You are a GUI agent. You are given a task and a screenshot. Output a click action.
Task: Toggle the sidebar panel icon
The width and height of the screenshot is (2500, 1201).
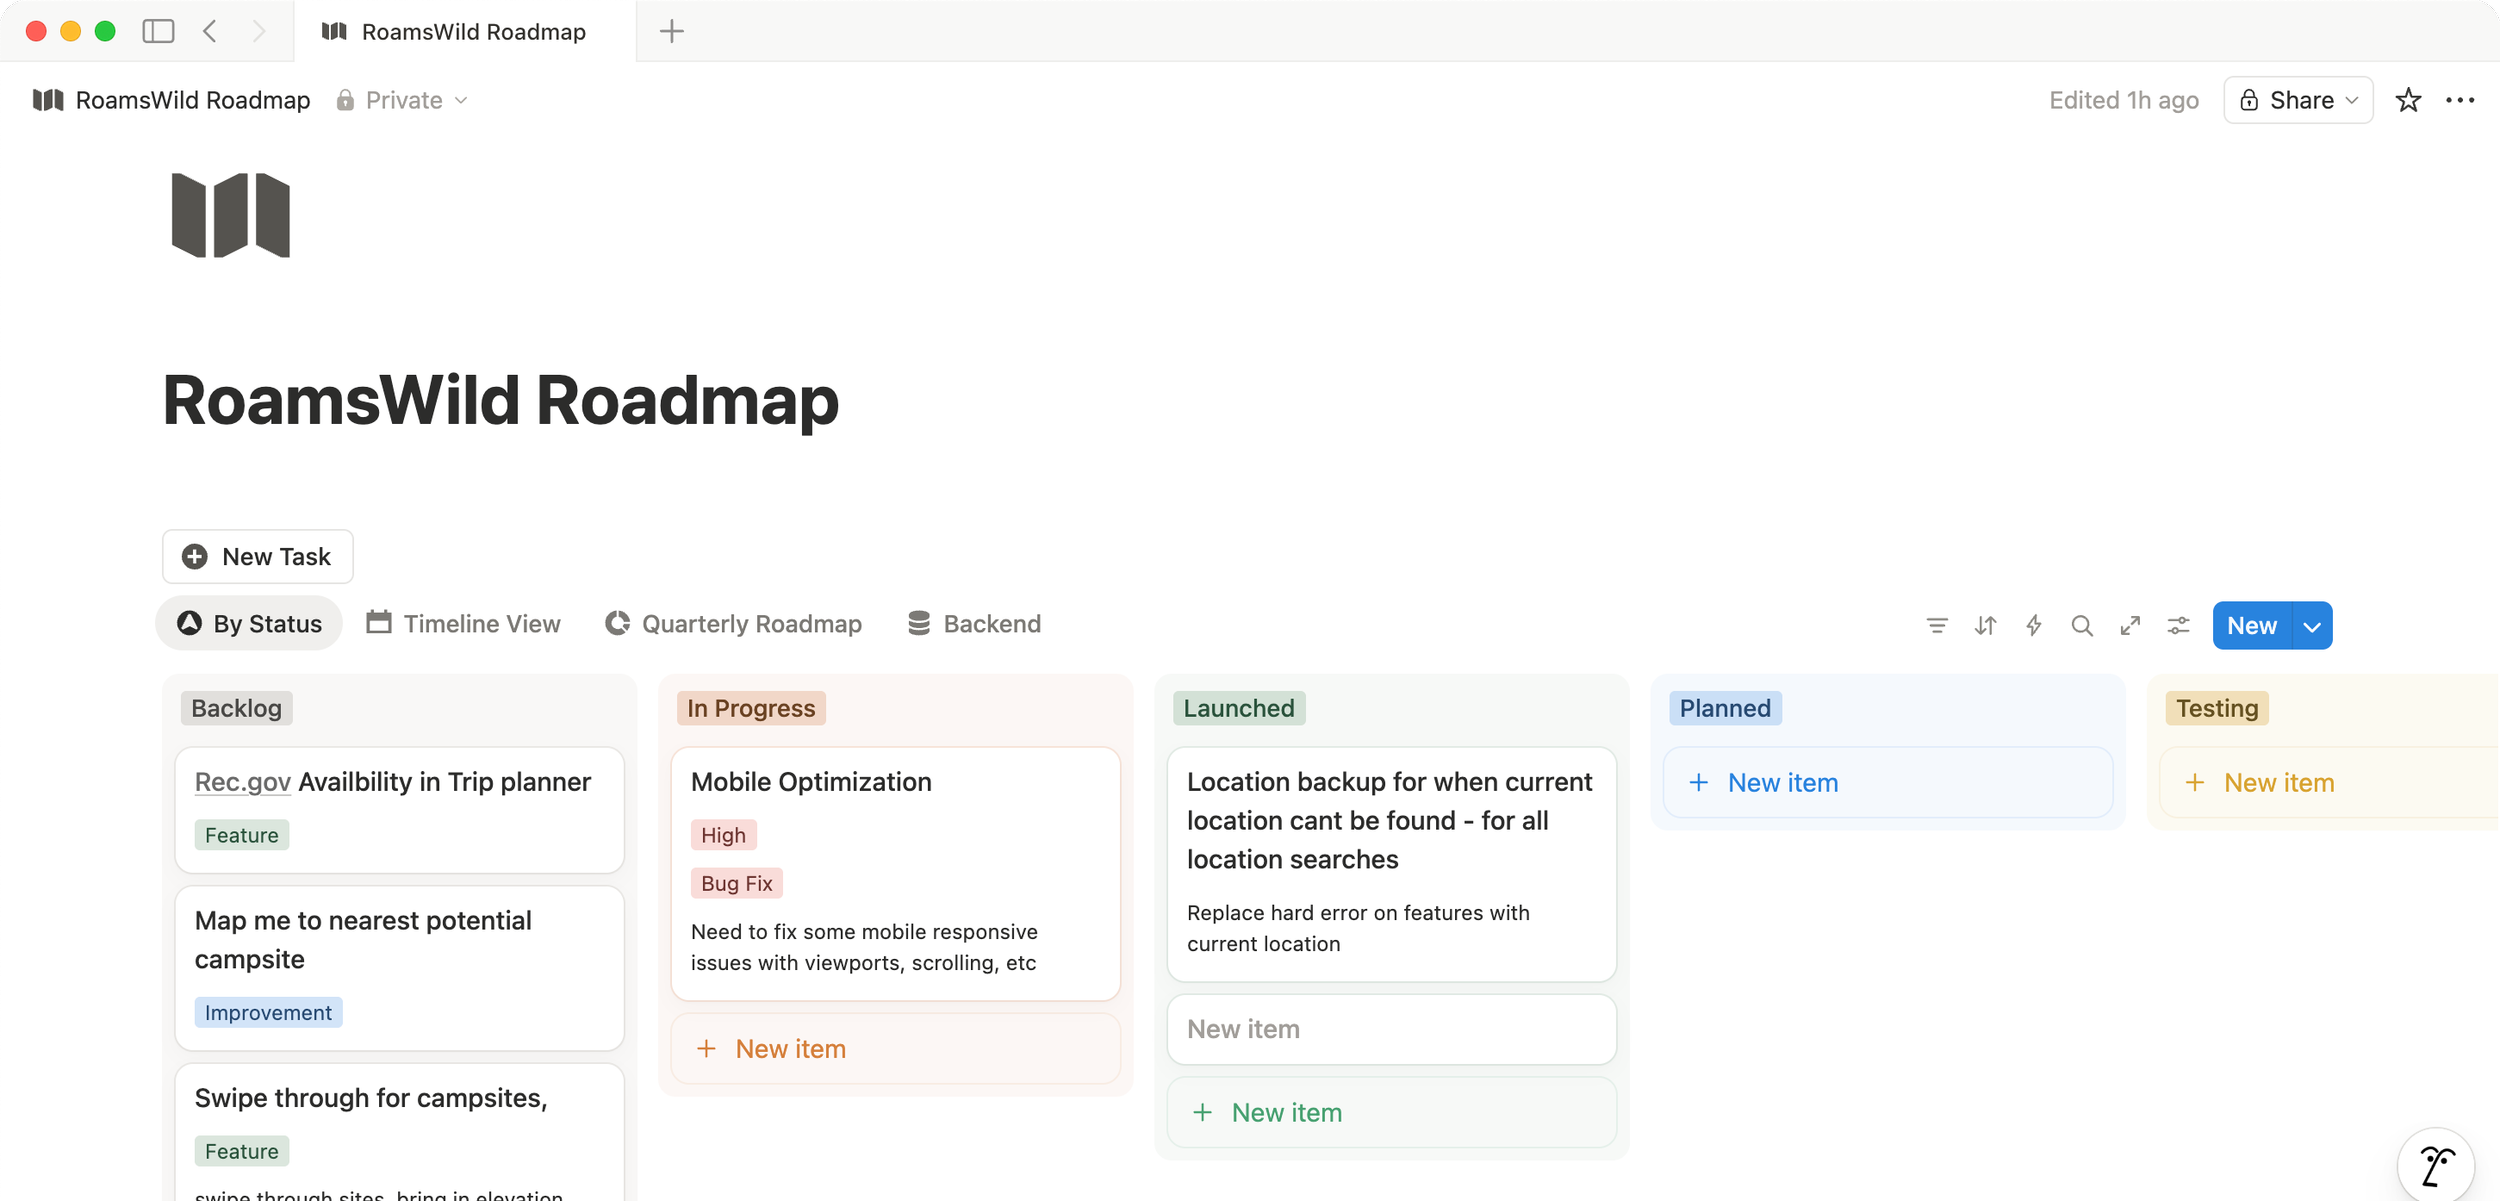158,31
